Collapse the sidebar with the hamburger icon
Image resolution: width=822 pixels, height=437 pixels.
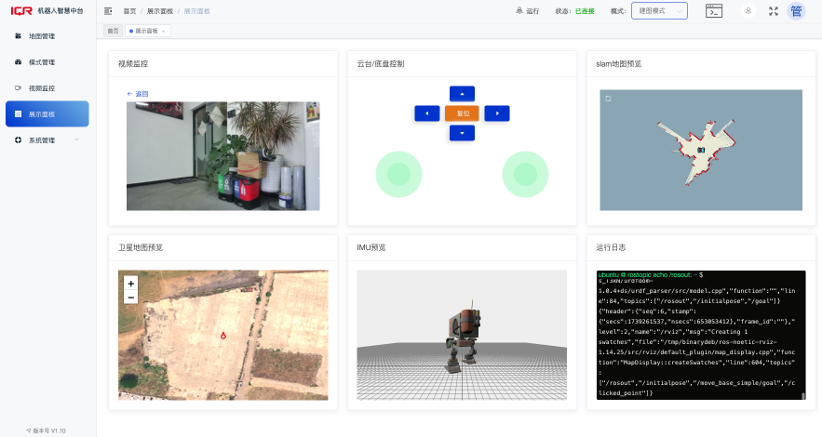point(108,11)
